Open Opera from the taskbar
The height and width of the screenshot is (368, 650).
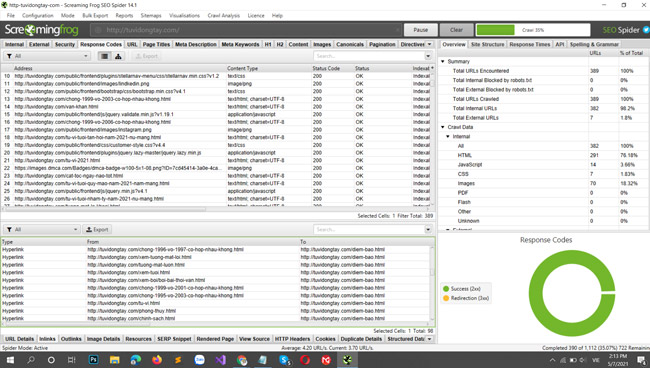305,360
